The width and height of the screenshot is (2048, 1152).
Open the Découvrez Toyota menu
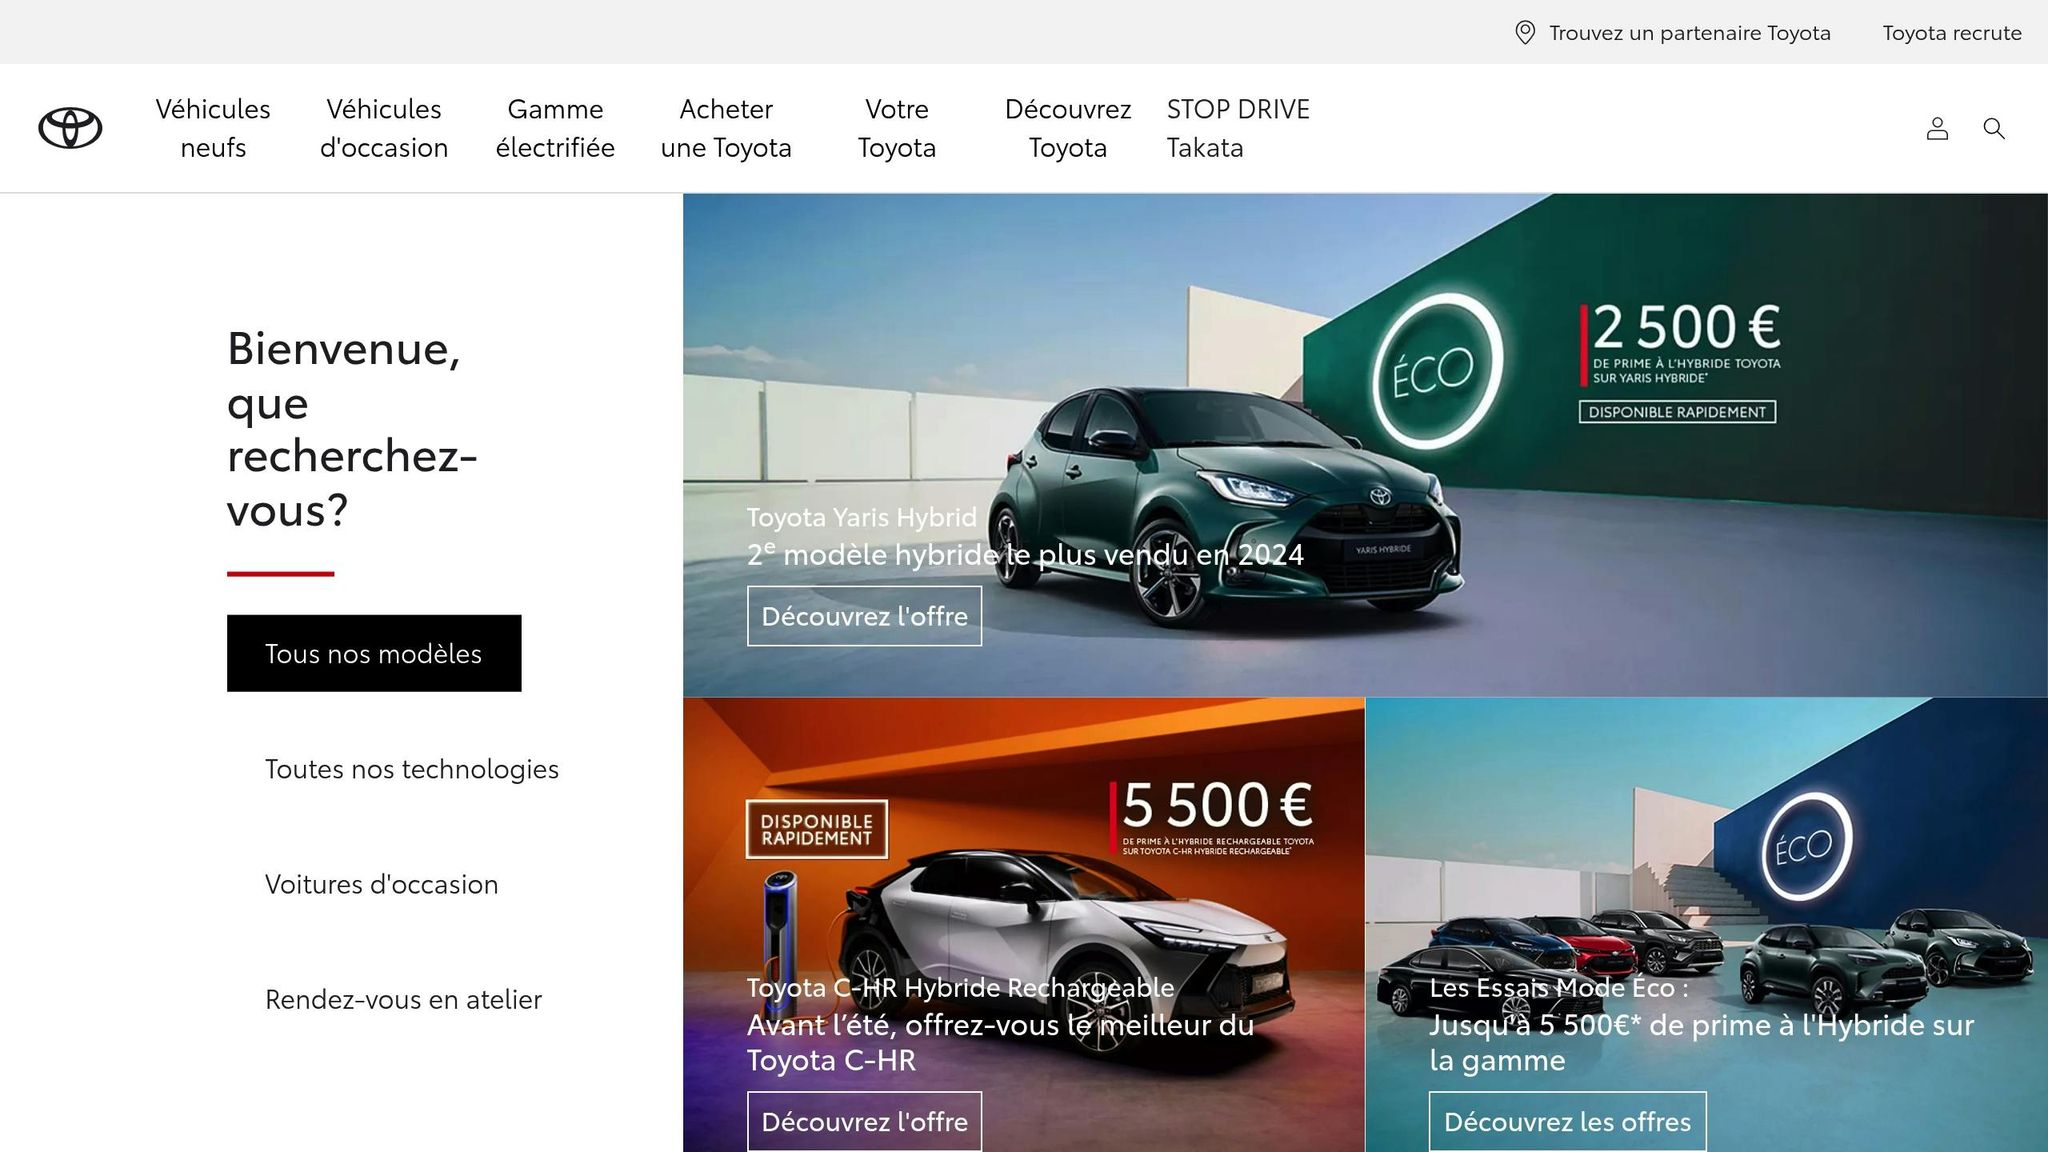click(1068, 128)
